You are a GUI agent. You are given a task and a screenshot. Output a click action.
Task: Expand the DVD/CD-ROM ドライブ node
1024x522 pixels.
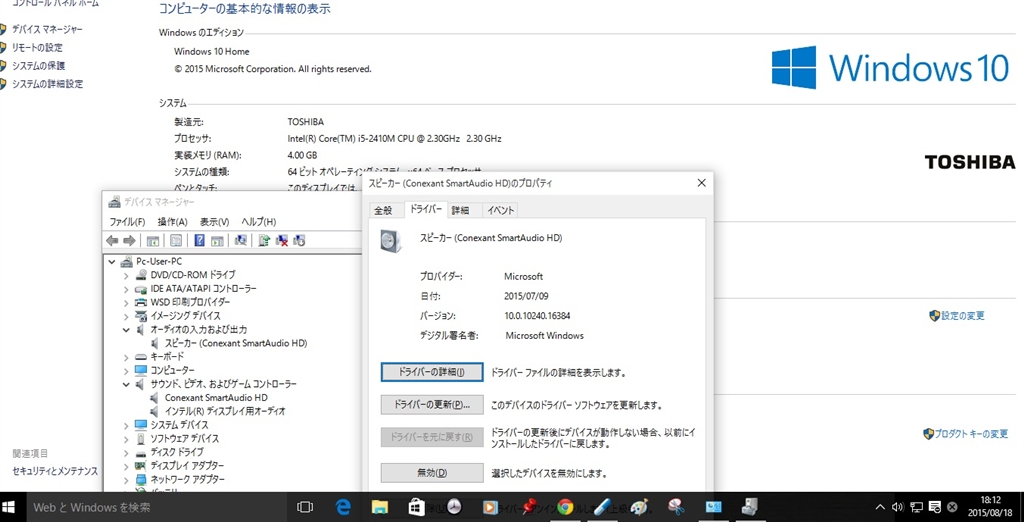click(x=127, y=275)
